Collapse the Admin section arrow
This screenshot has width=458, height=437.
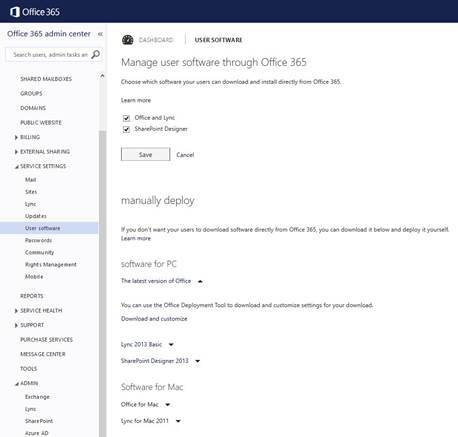(x=16, y=384)
